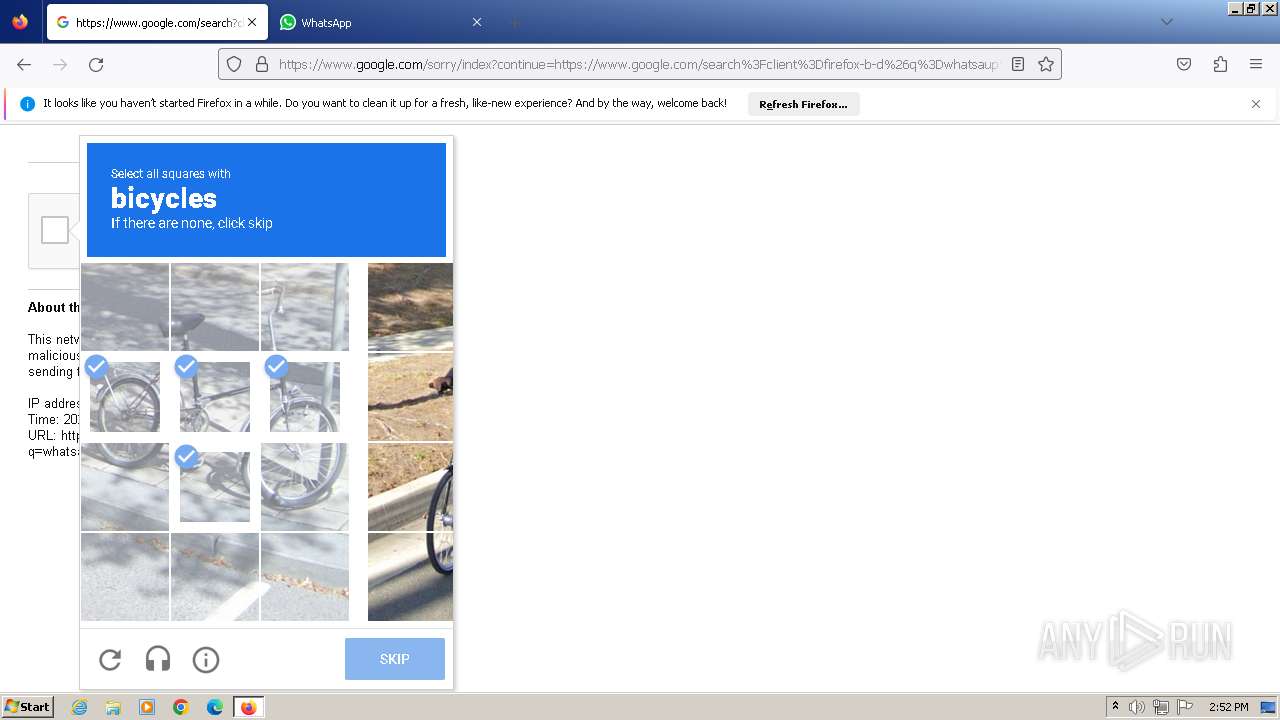Dismiss the refresh notification bar
Screen dimensions: 1280x720
pyautogui.click(x=1256, y=104)
